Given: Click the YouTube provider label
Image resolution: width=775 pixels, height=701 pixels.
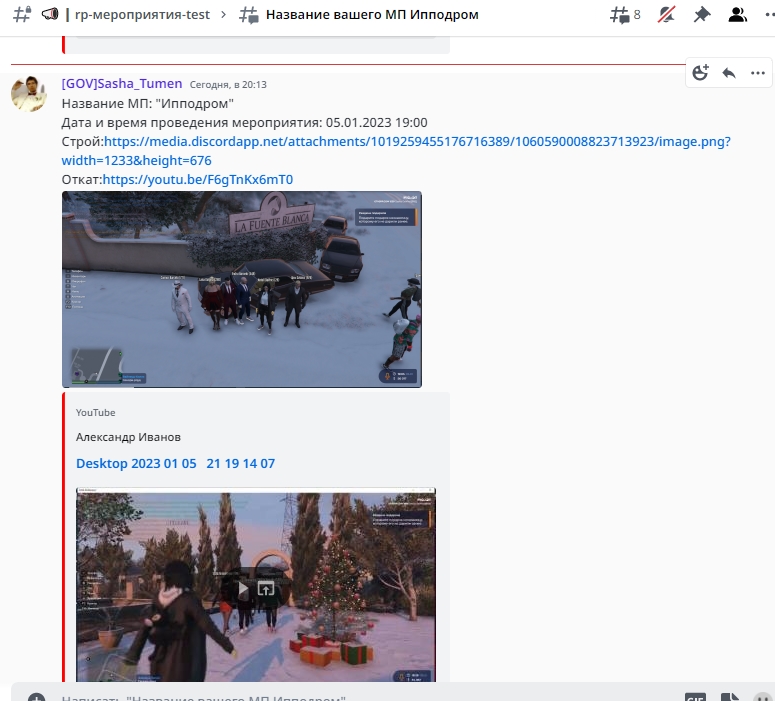Looking at the screenshot, I should click(x=95, y=413).
